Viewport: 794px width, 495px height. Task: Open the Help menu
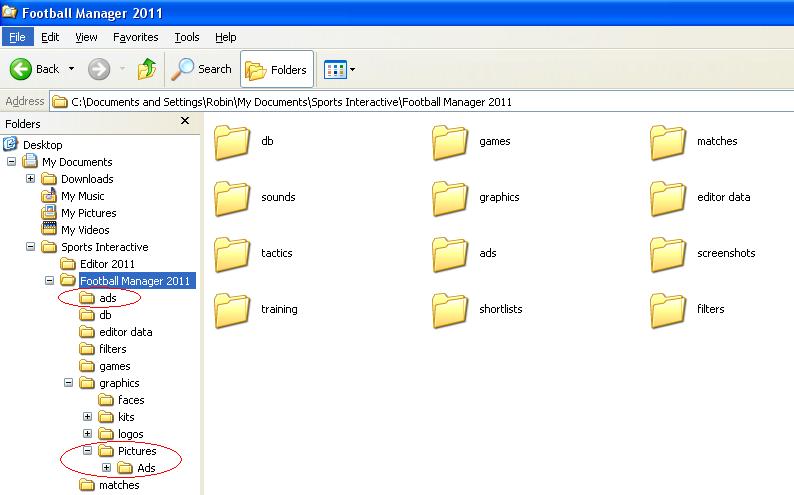pyautogui.click(x=225, y=37)
